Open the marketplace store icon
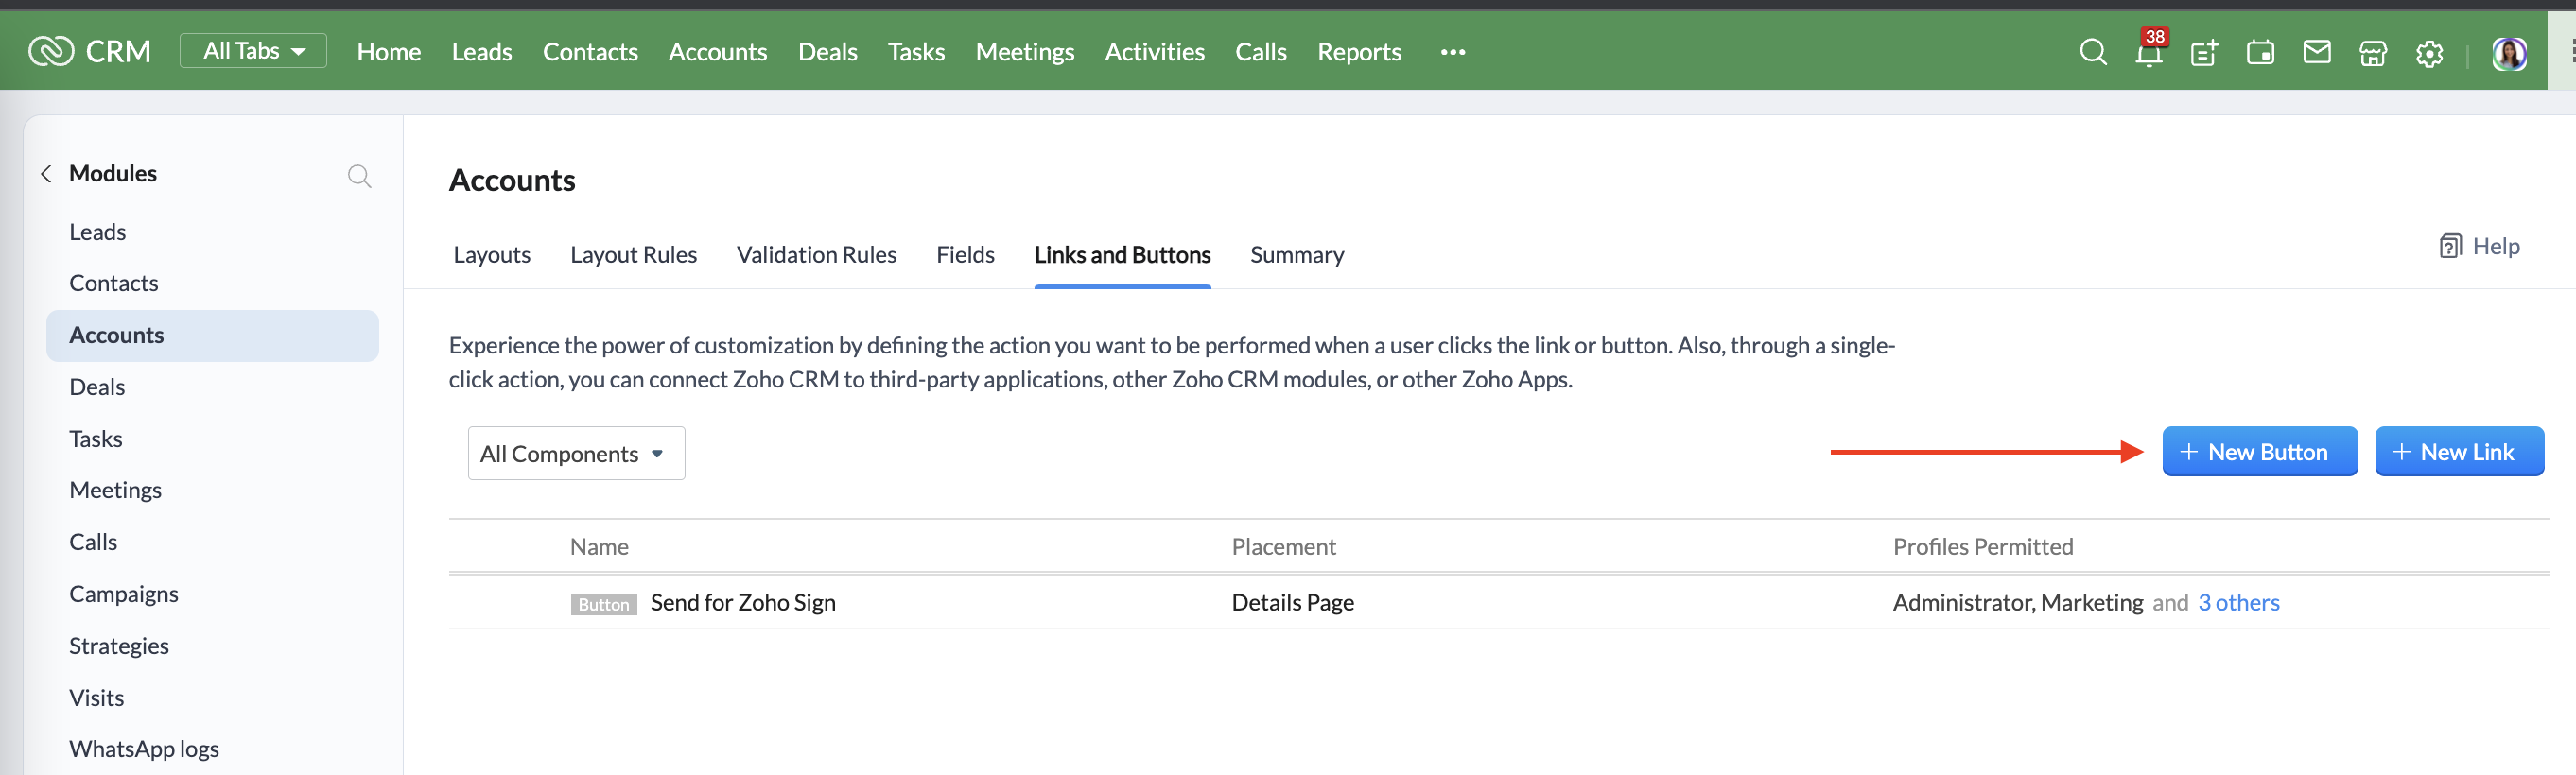Image resolution: width=2576 pixels, height=775 pixels. click(x=2373, y=52)
